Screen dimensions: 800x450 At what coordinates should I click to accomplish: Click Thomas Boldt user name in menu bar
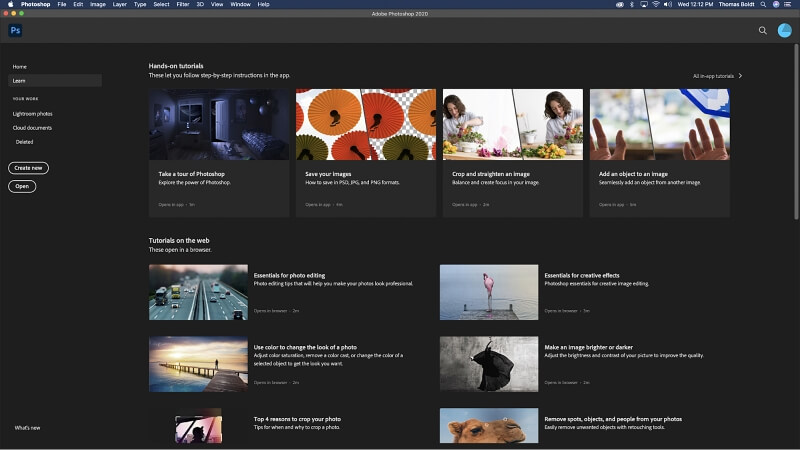click(x=736, y=4)
